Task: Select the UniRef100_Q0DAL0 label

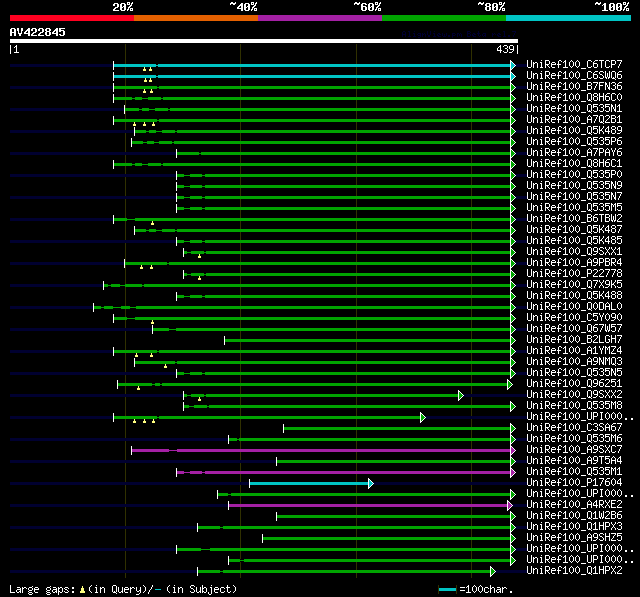Action: click(x=574, y=307)
